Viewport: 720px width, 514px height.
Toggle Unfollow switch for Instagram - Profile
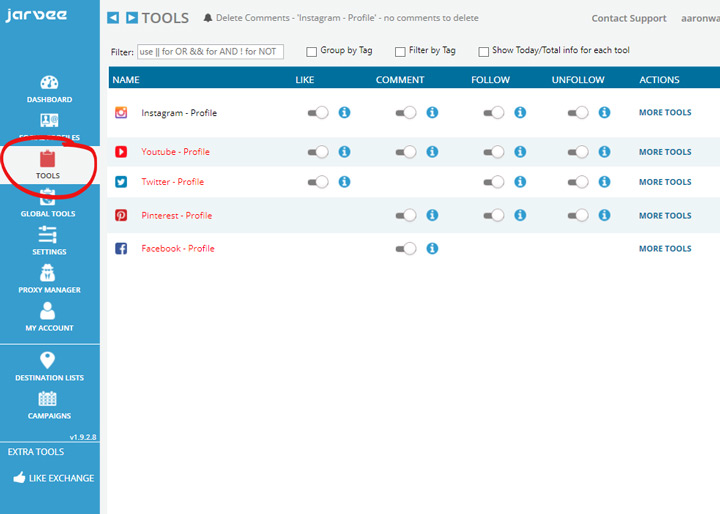point(578,113)
